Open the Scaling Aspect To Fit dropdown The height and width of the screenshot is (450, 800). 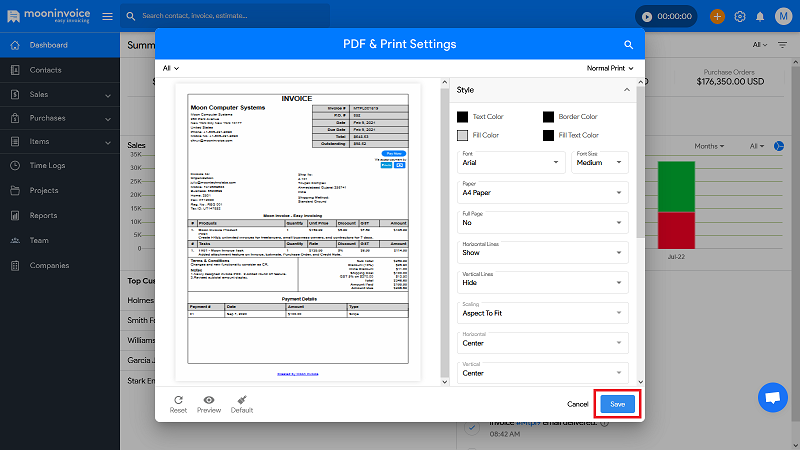[x=542, y=313]
